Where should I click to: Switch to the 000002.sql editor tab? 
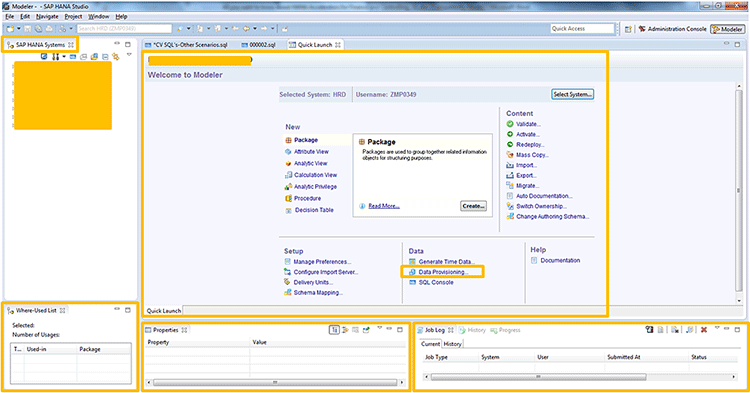pos(259,44)
